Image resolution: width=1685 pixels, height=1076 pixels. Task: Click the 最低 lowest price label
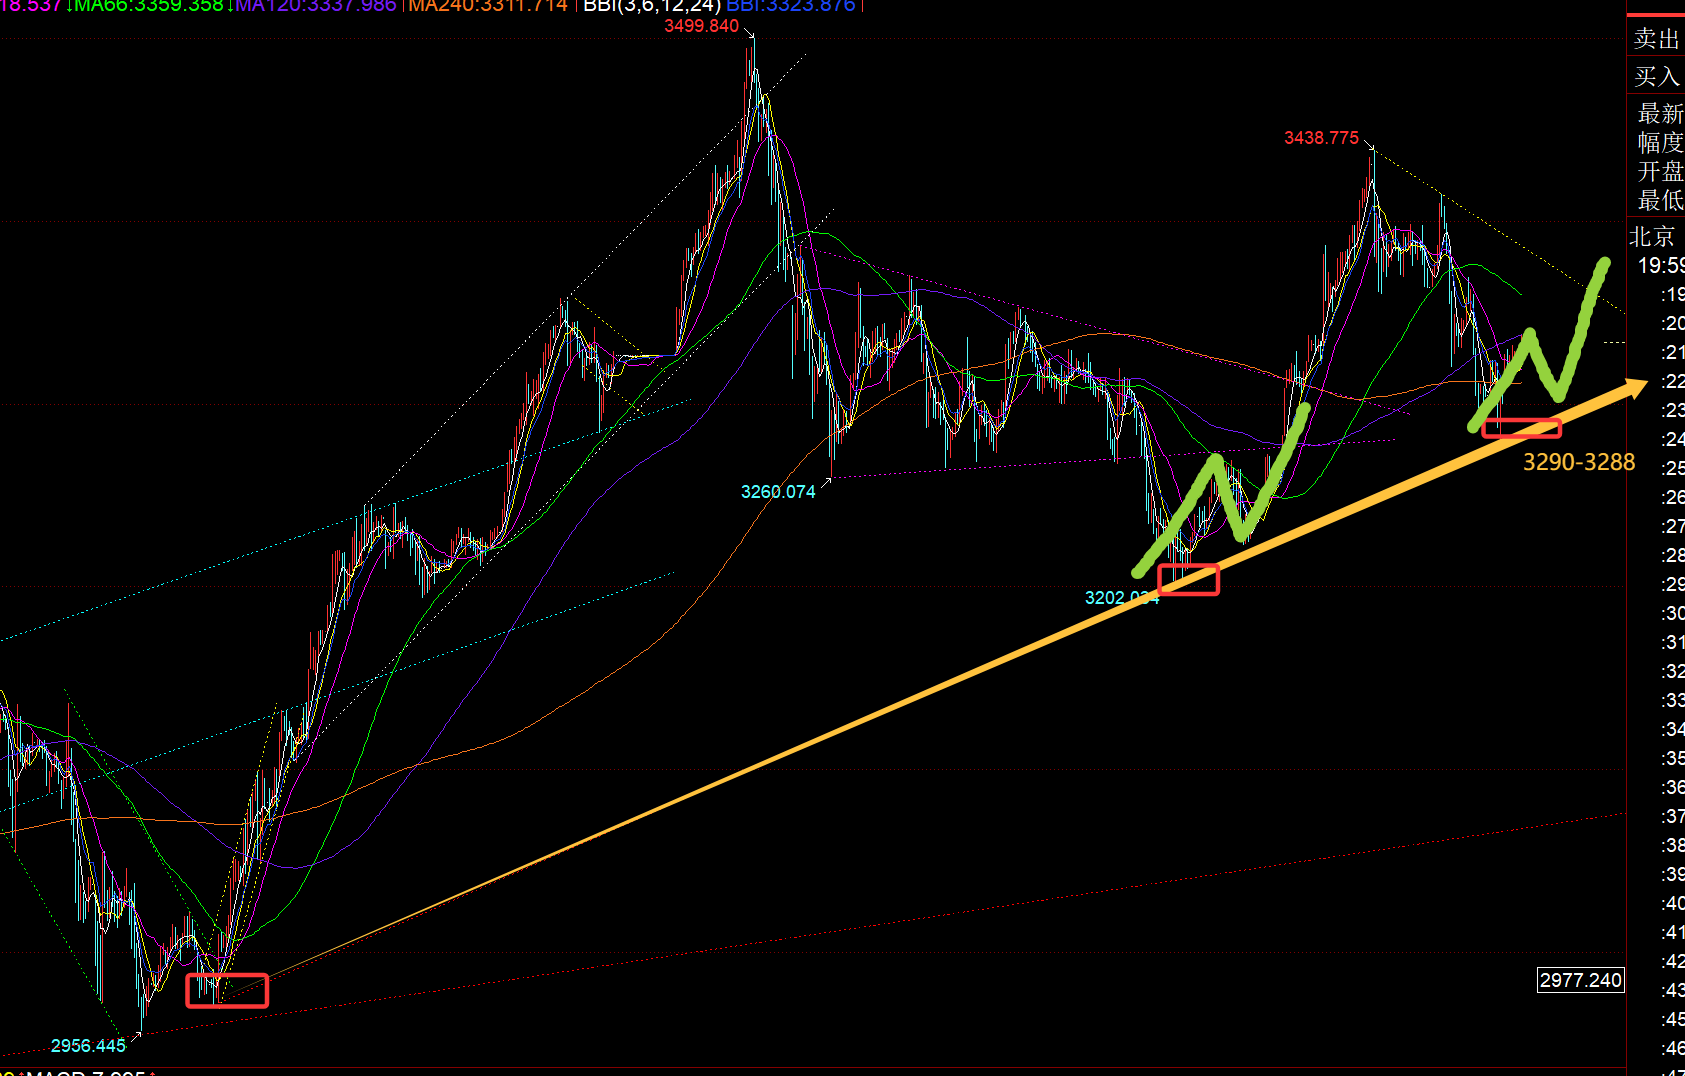pos(1659,200)
